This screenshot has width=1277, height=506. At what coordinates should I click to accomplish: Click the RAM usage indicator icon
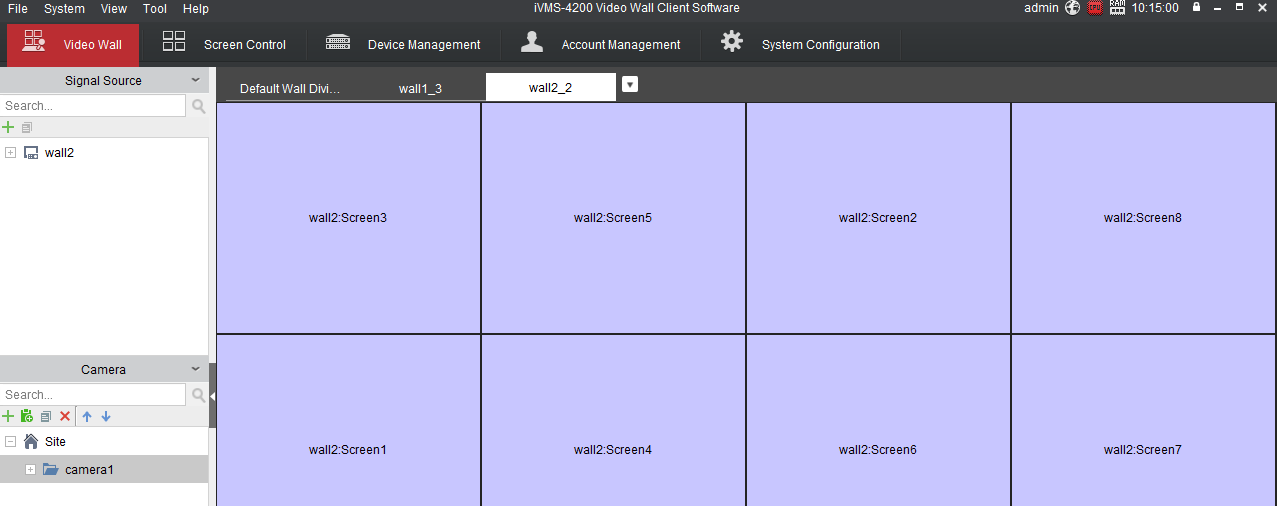pos(1117,8)
